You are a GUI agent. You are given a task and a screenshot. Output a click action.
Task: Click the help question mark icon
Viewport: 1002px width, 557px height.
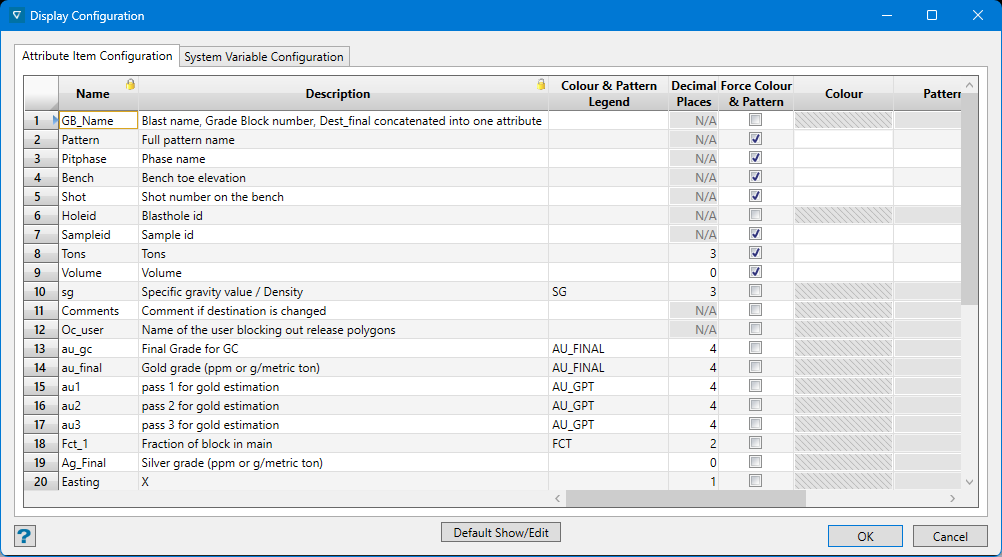coord(25,535)
